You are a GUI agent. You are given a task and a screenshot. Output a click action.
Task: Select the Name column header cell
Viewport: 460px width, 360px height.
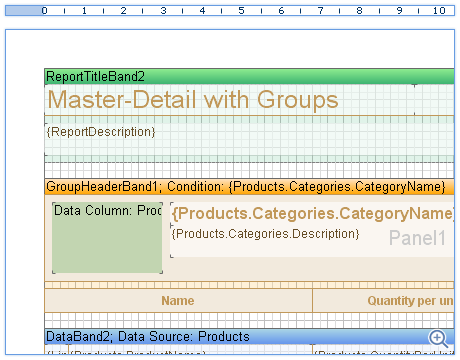[178, 301]
